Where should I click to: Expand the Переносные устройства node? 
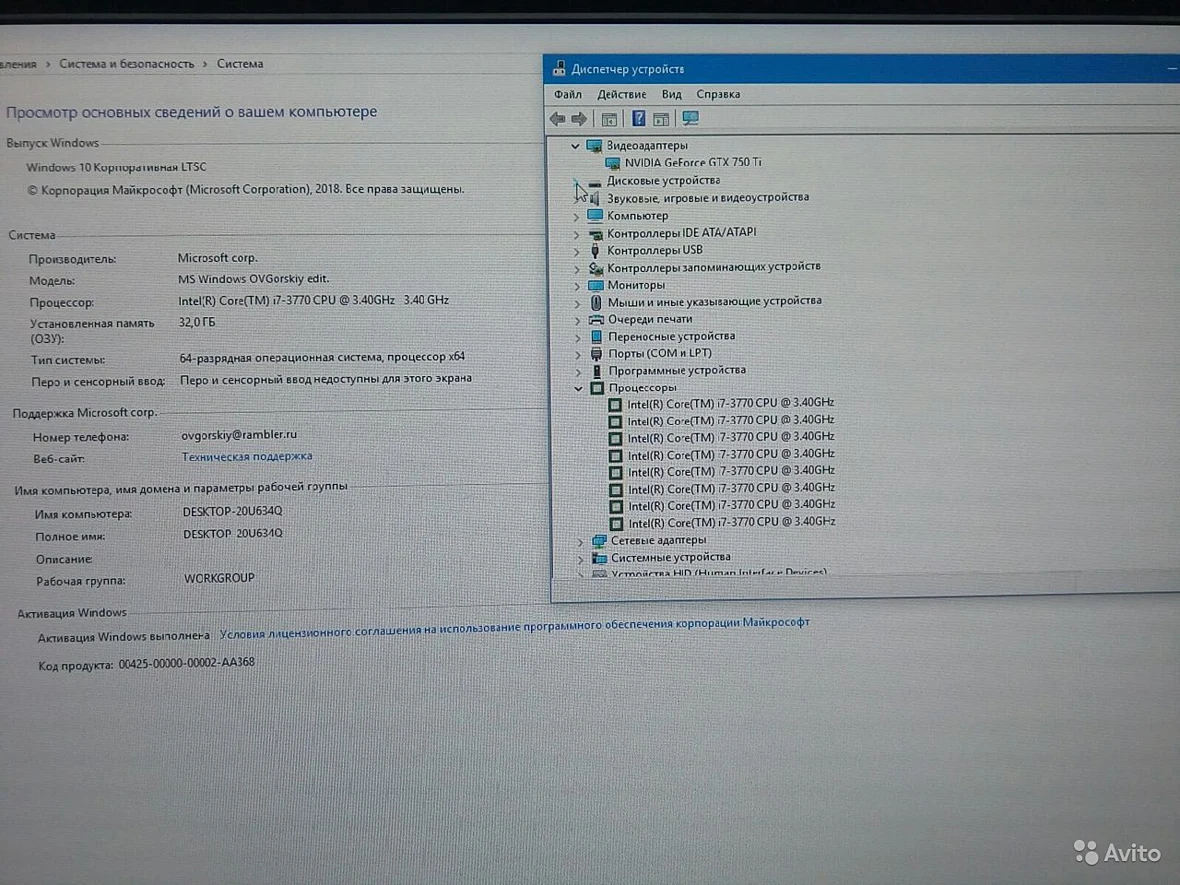(x=578, y=337)
